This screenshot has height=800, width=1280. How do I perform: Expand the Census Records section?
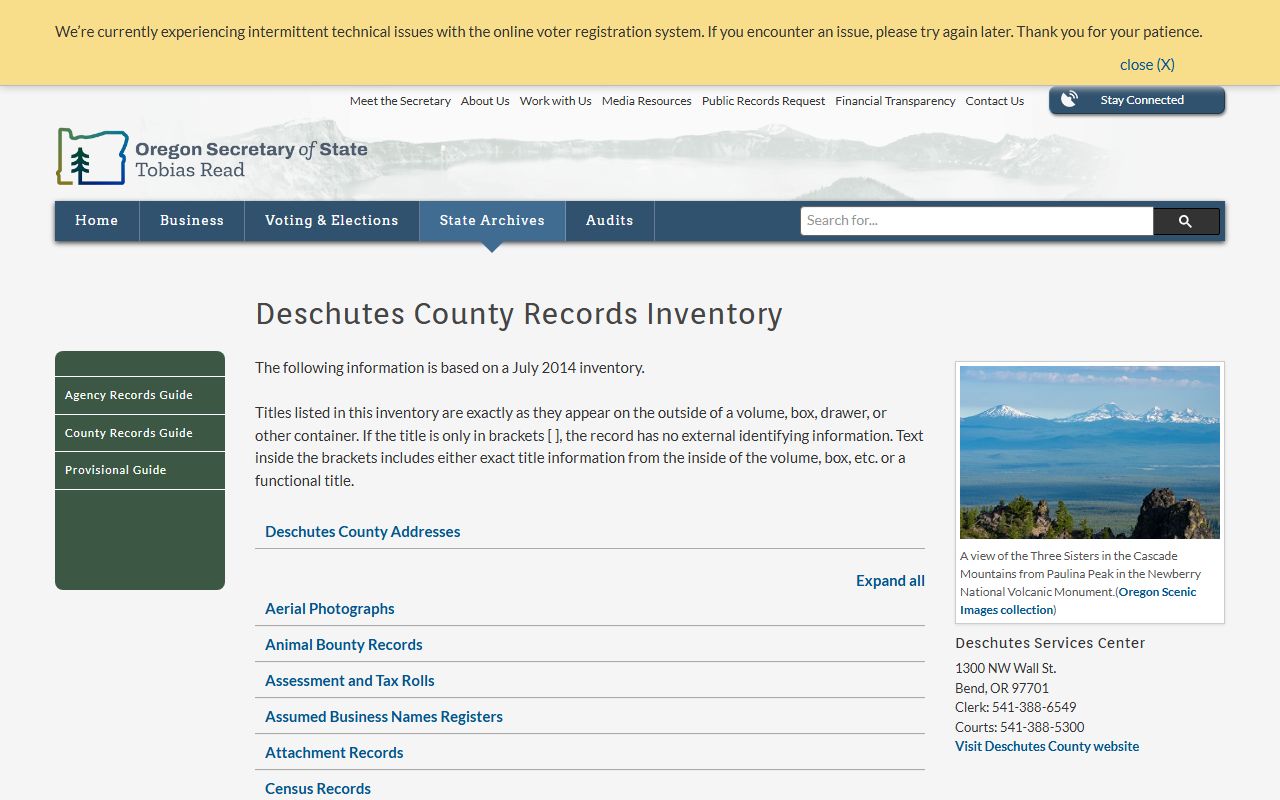(590, 788)
